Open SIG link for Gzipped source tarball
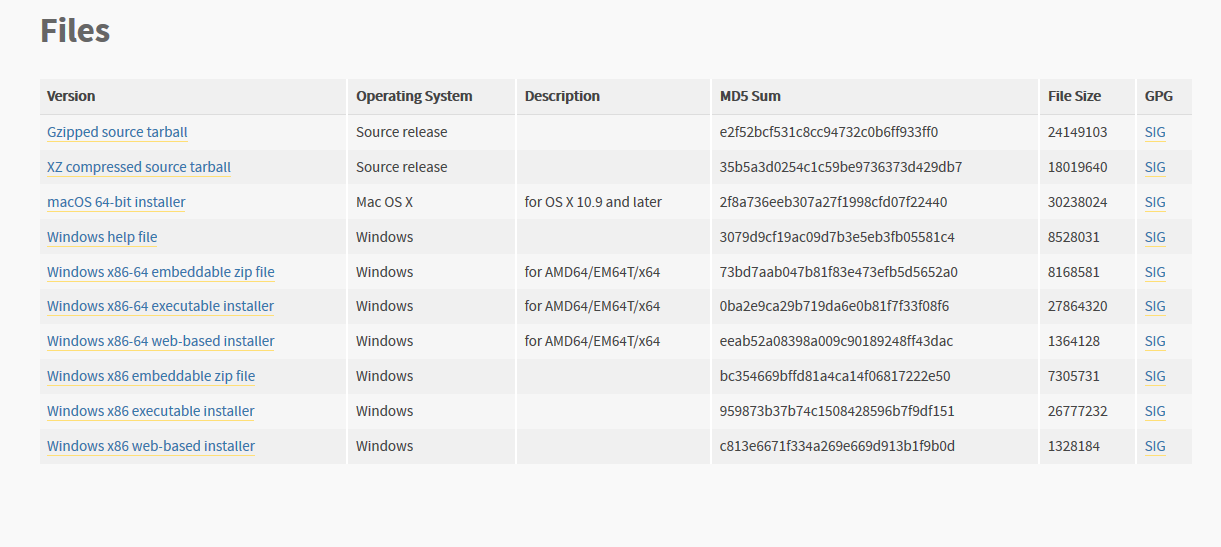 (1155, 132)
